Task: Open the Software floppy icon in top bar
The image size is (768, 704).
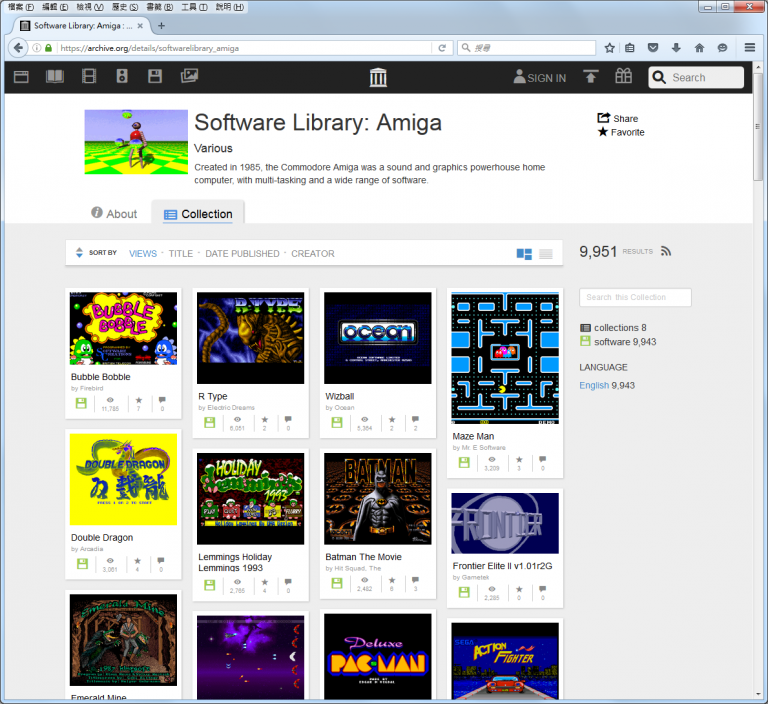Action: pyautogui.click(x=155, y=76)
